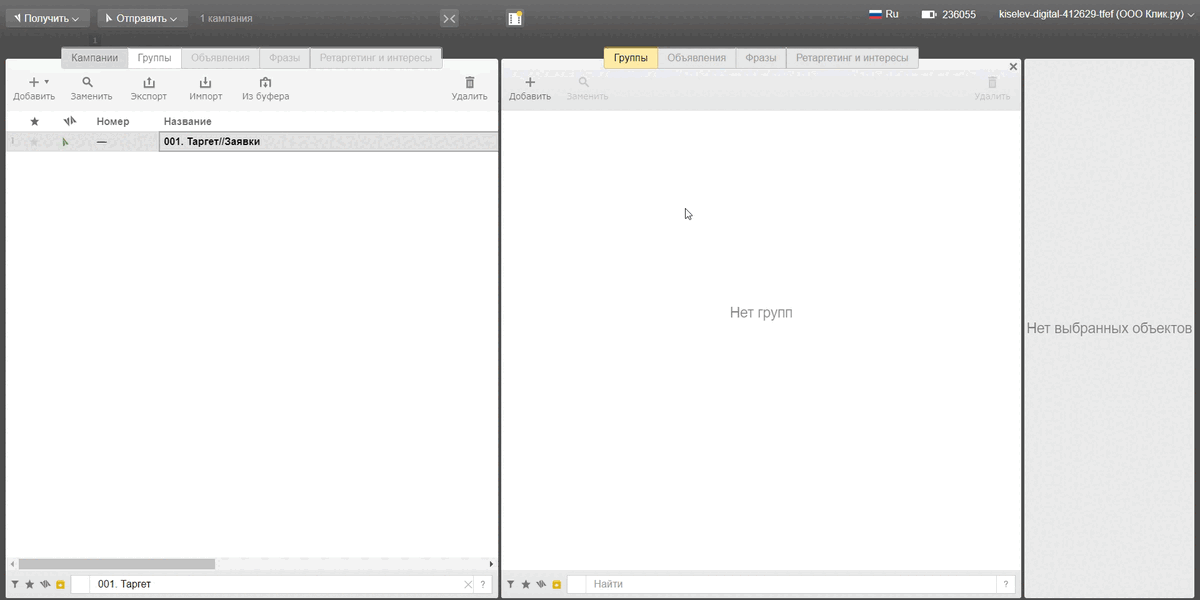1200x600 pixels.
Task: Click sync status icon of 001. Таргет//Заявки
Action: tap(66, 142)
